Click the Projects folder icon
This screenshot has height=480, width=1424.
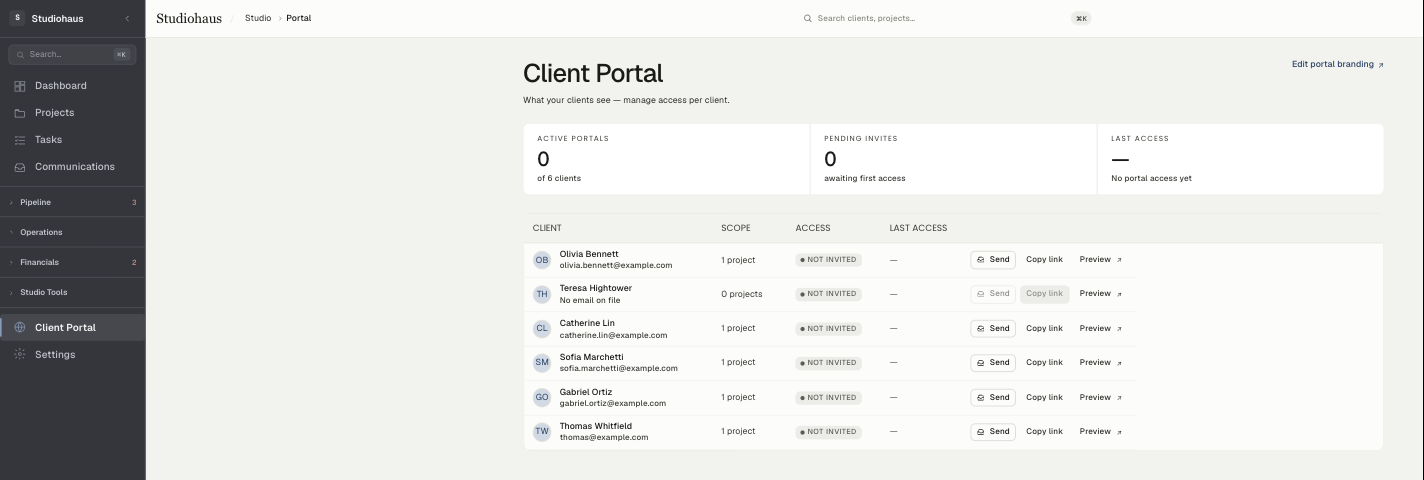point(20,113)
